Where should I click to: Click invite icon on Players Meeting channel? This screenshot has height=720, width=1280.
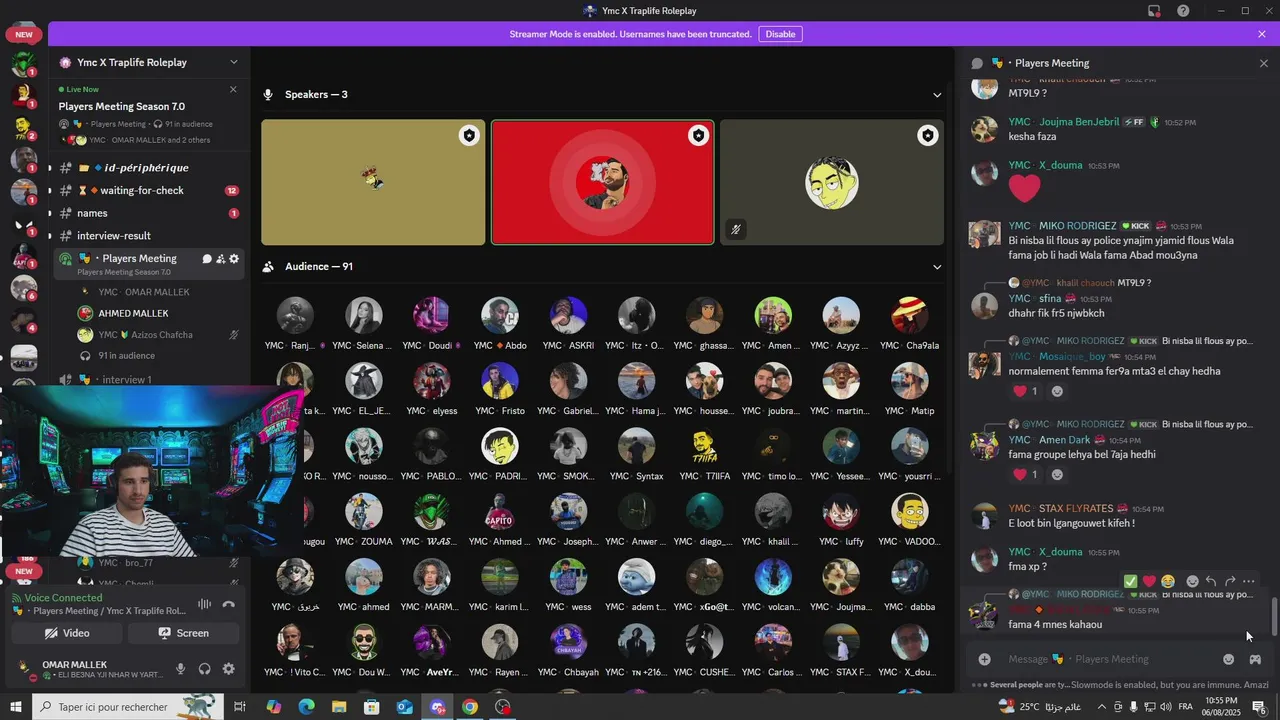coord(220,258)
